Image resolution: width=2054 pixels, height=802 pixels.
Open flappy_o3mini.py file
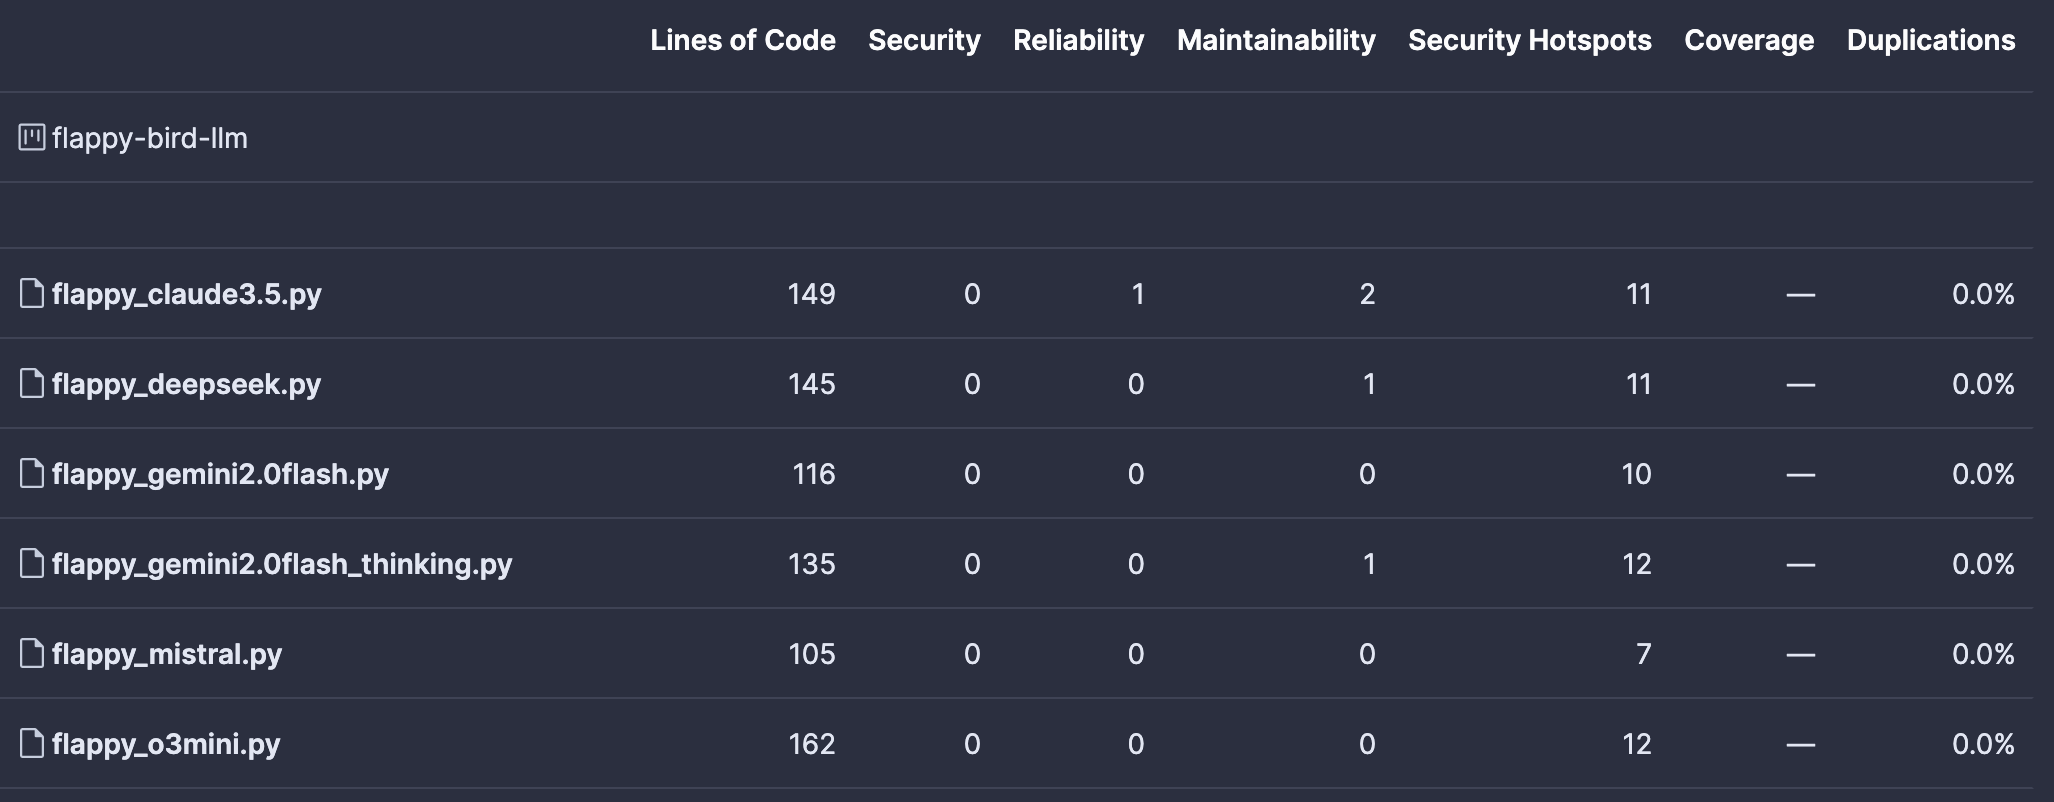pos(166,745)
